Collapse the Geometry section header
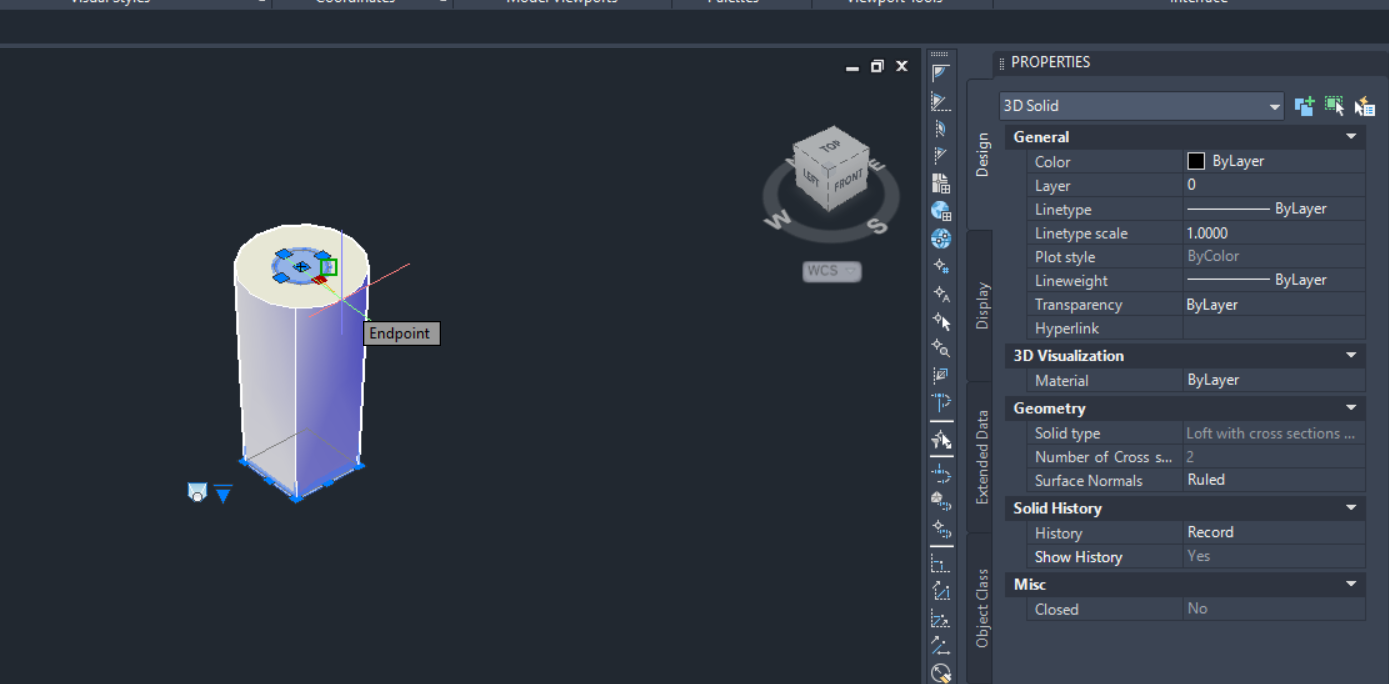 pyautogui.click(x=1351, y=408)
